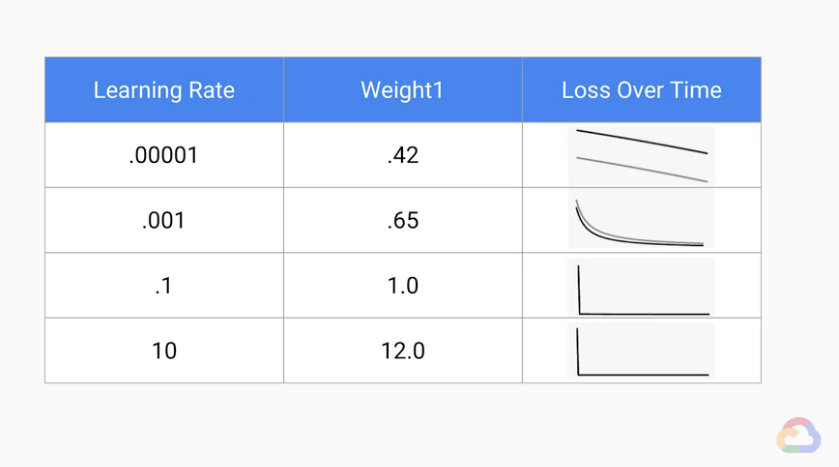Viewport: 839px width, 467px height.
Task: Click the .65 weight value
Action: coord(402,221)
